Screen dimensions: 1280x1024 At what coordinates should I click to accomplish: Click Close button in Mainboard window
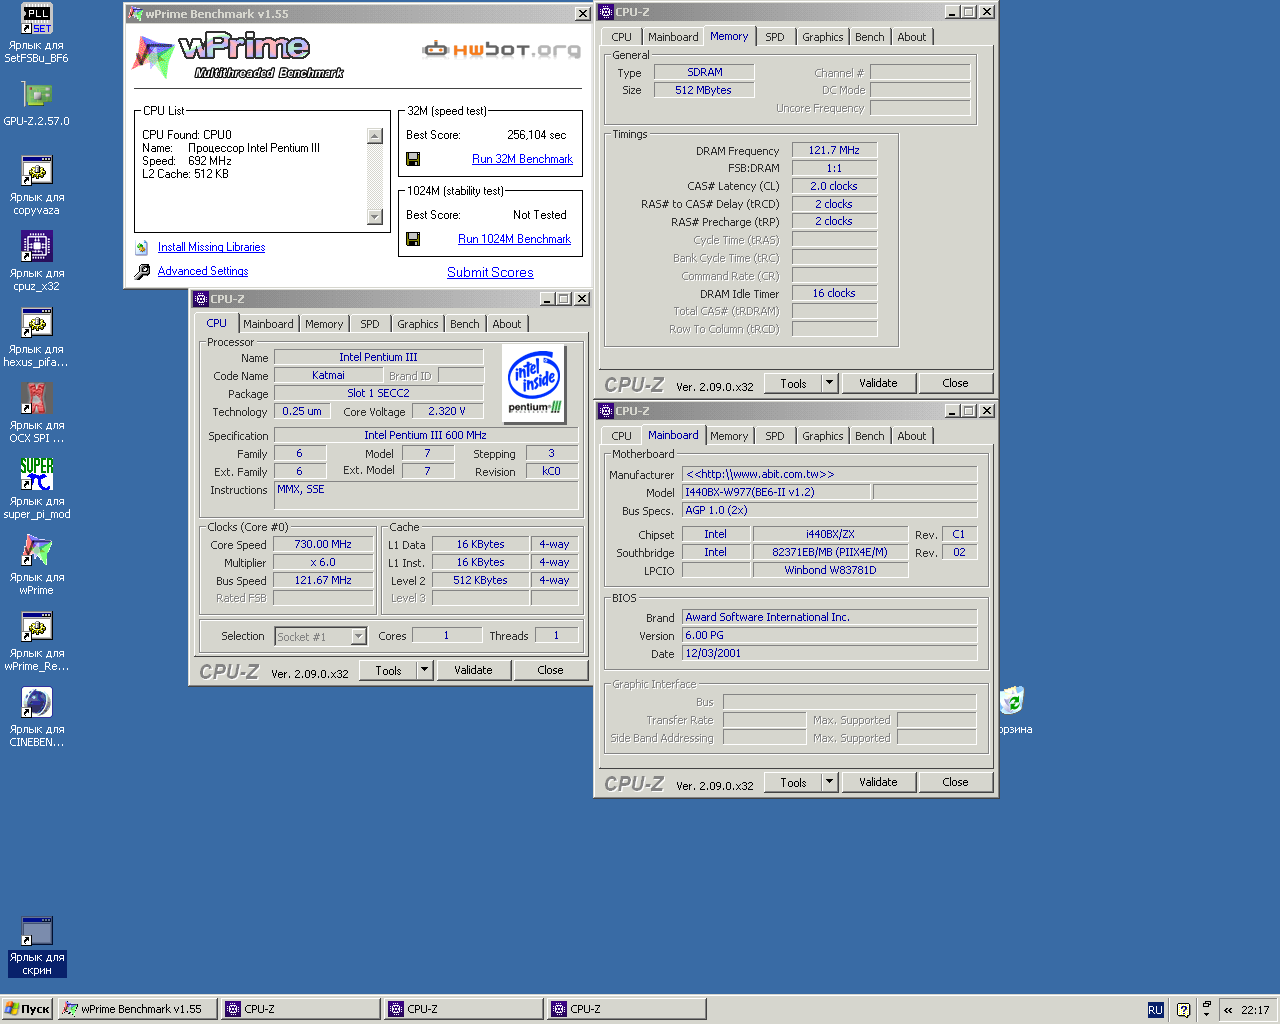955,782
